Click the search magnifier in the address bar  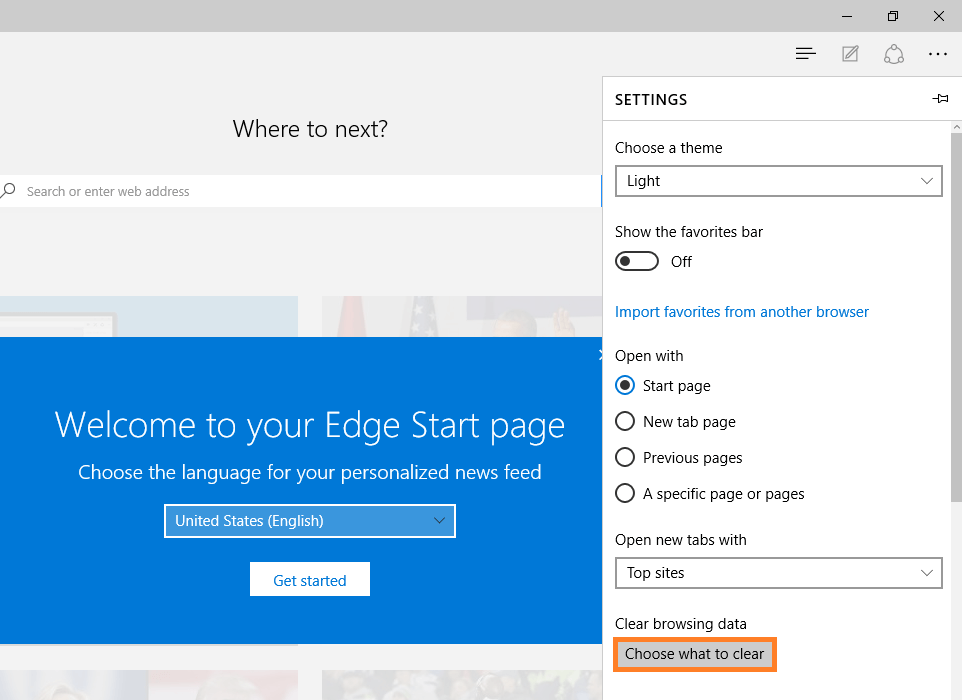pos(9,191)
